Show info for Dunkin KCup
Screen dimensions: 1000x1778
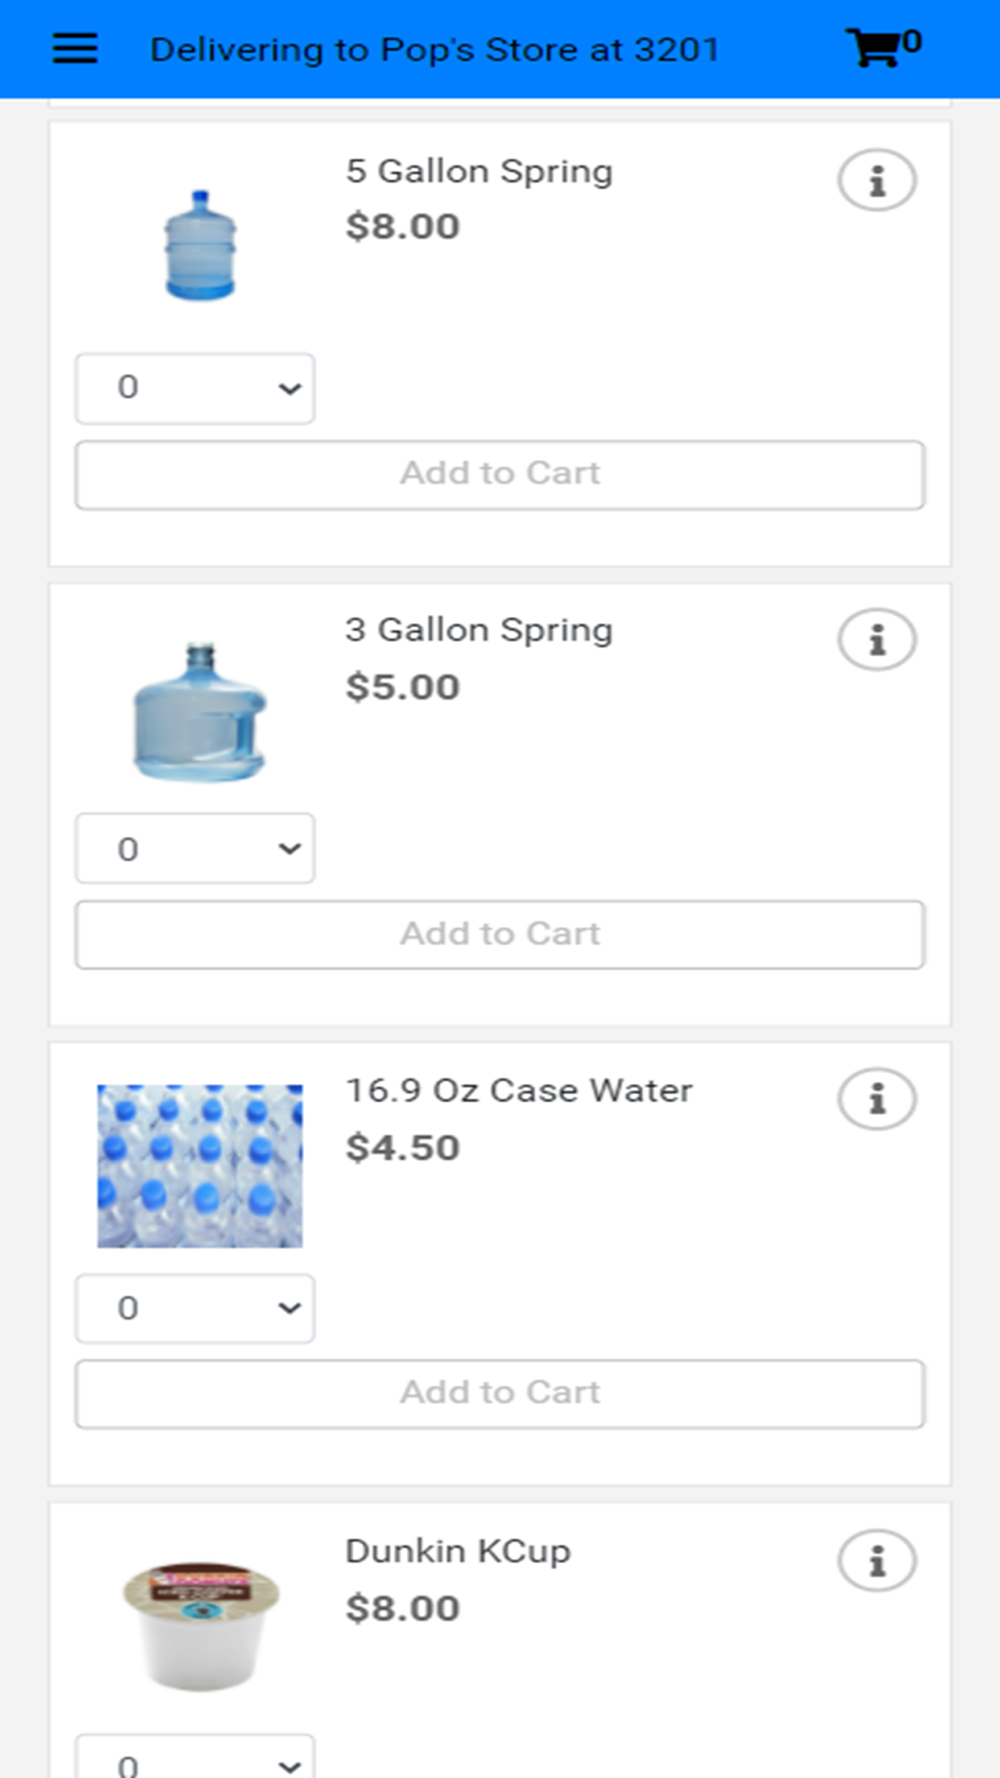pyautogui.click(x=877, y=1560)
